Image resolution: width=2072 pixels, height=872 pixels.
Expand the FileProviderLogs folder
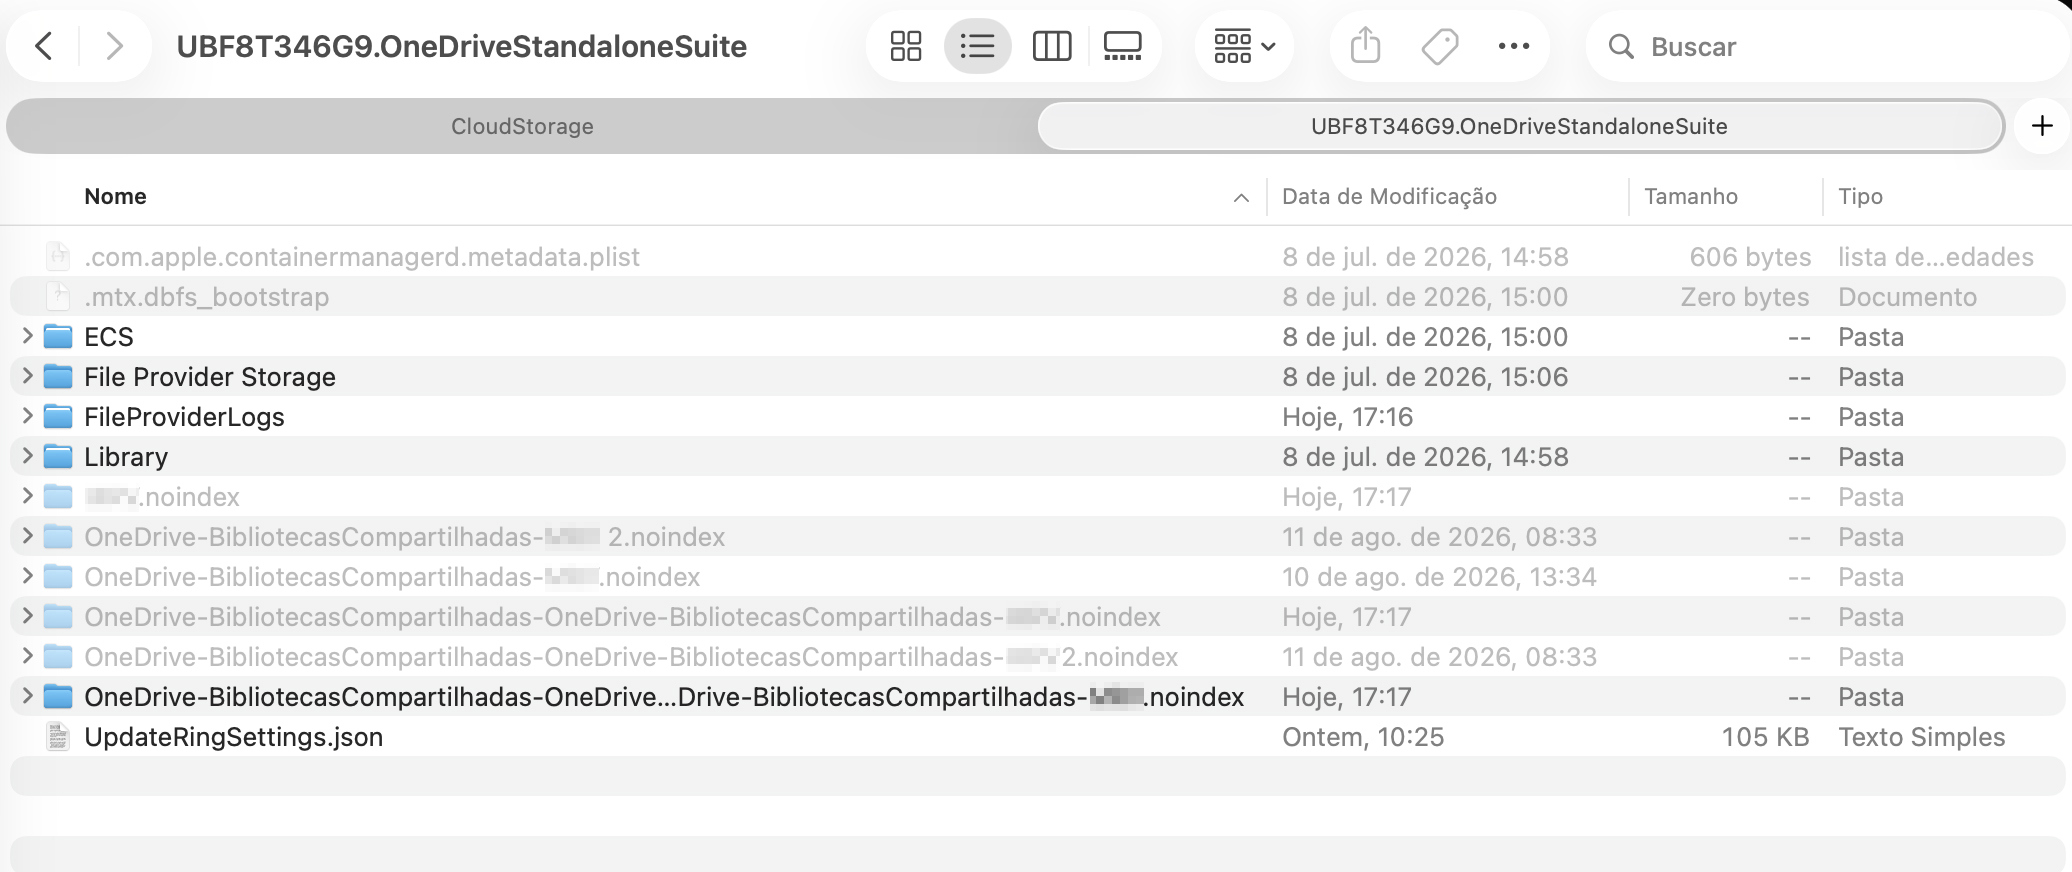point(27,416)
